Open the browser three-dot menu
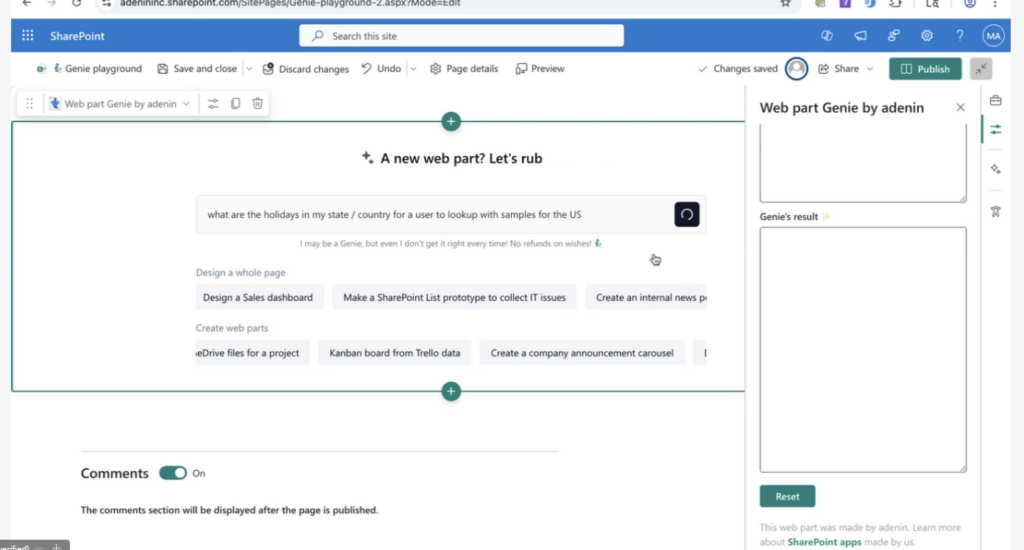 click(995, 3)
